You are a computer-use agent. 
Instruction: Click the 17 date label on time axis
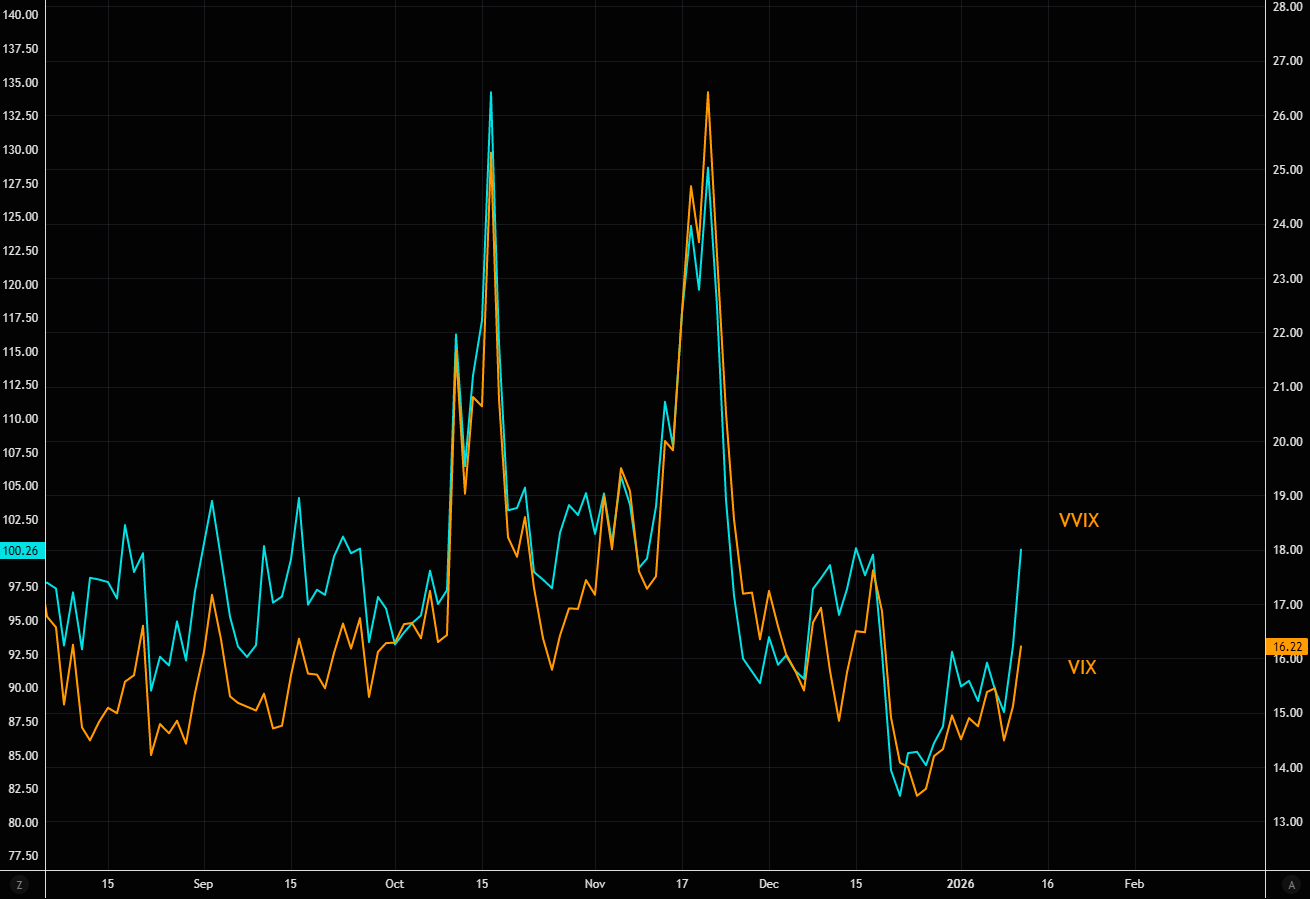tap(681, 884)
